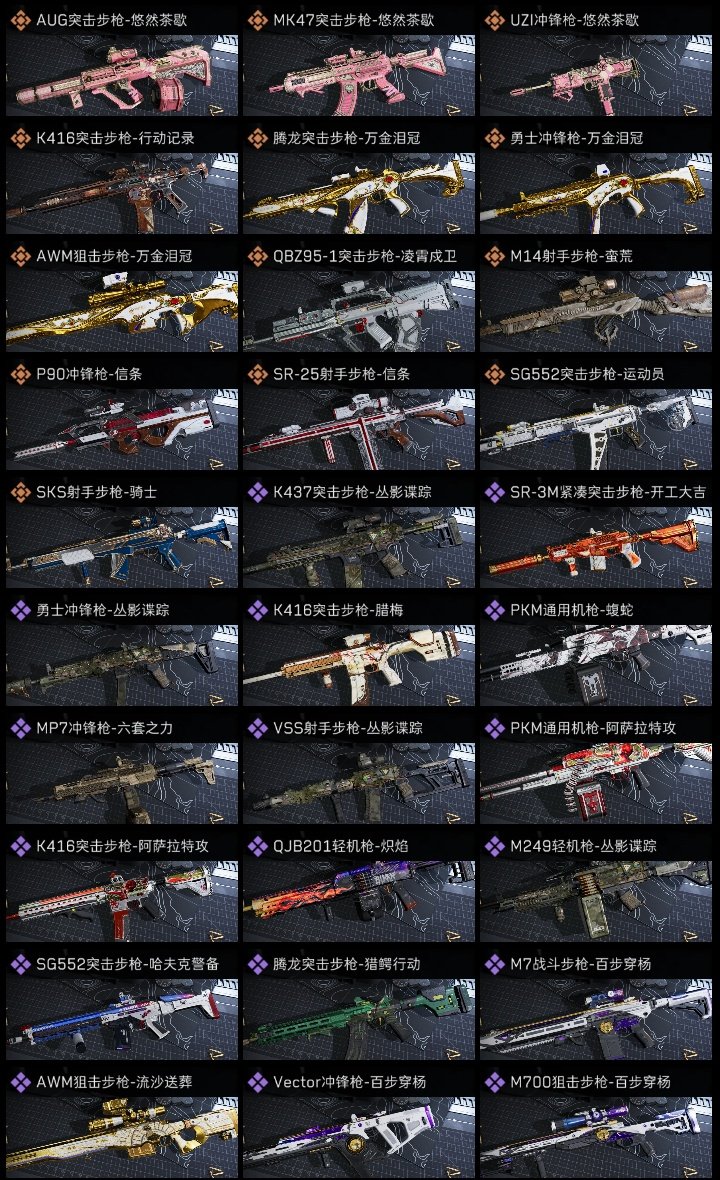Click purple rarity icon beside MP7冲锋枪-六套之力
Screen dimensions: 720x1180
(20, 728)
